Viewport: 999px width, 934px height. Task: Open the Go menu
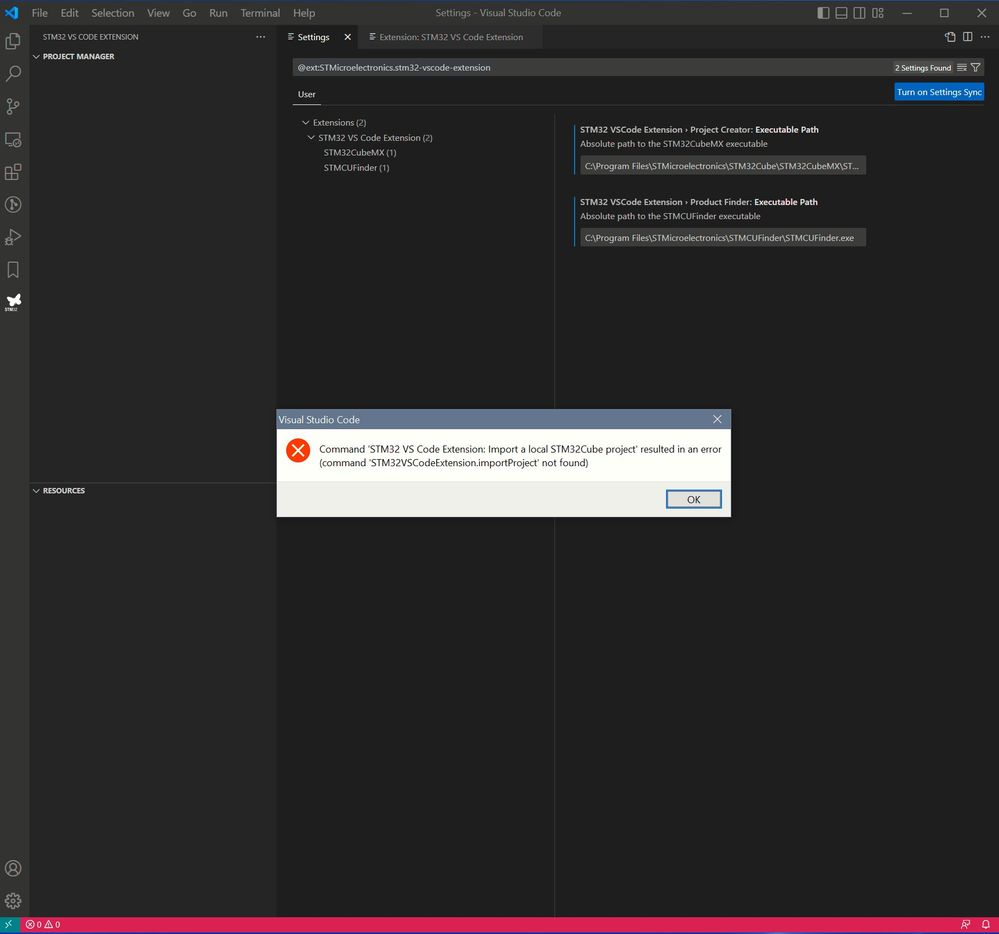[189, 13]
